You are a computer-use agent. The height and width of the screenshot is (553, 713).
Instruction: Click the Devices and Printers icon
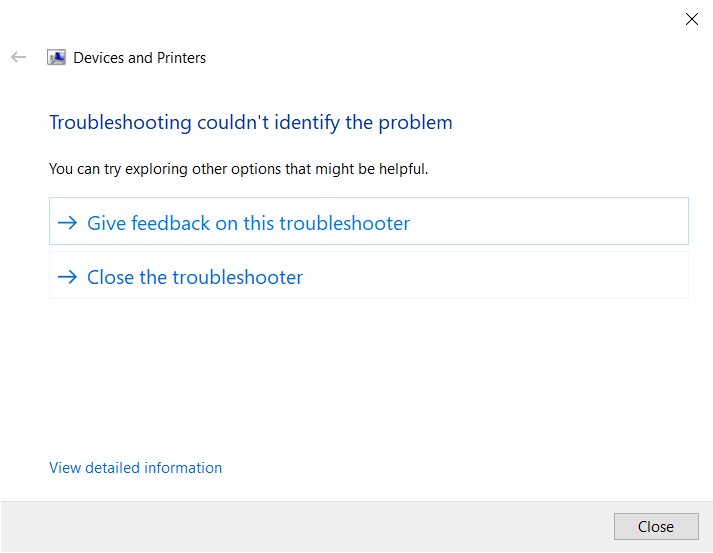pyautogui.click(x=56, y=58)
